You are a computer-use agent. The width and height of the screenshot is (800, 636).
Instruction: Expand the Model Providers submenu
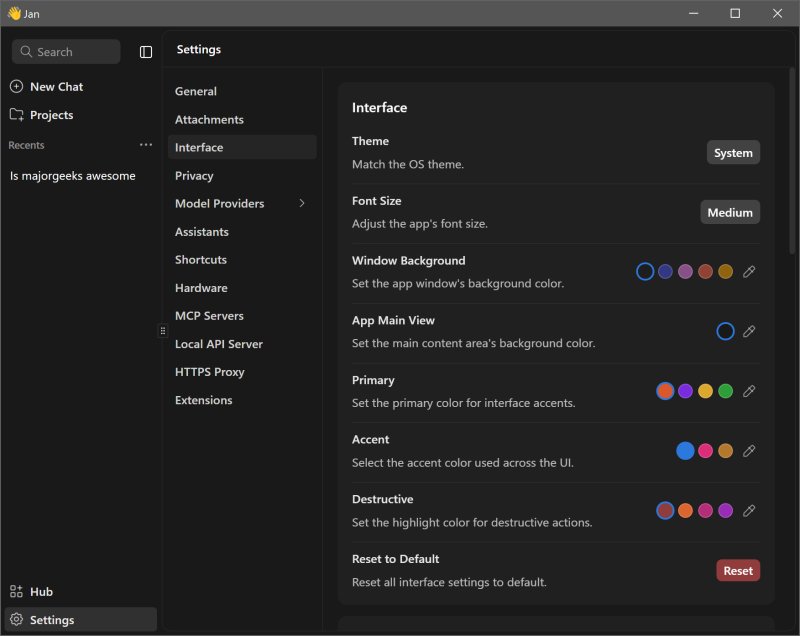pyautogui.click(x=302, y=204)
